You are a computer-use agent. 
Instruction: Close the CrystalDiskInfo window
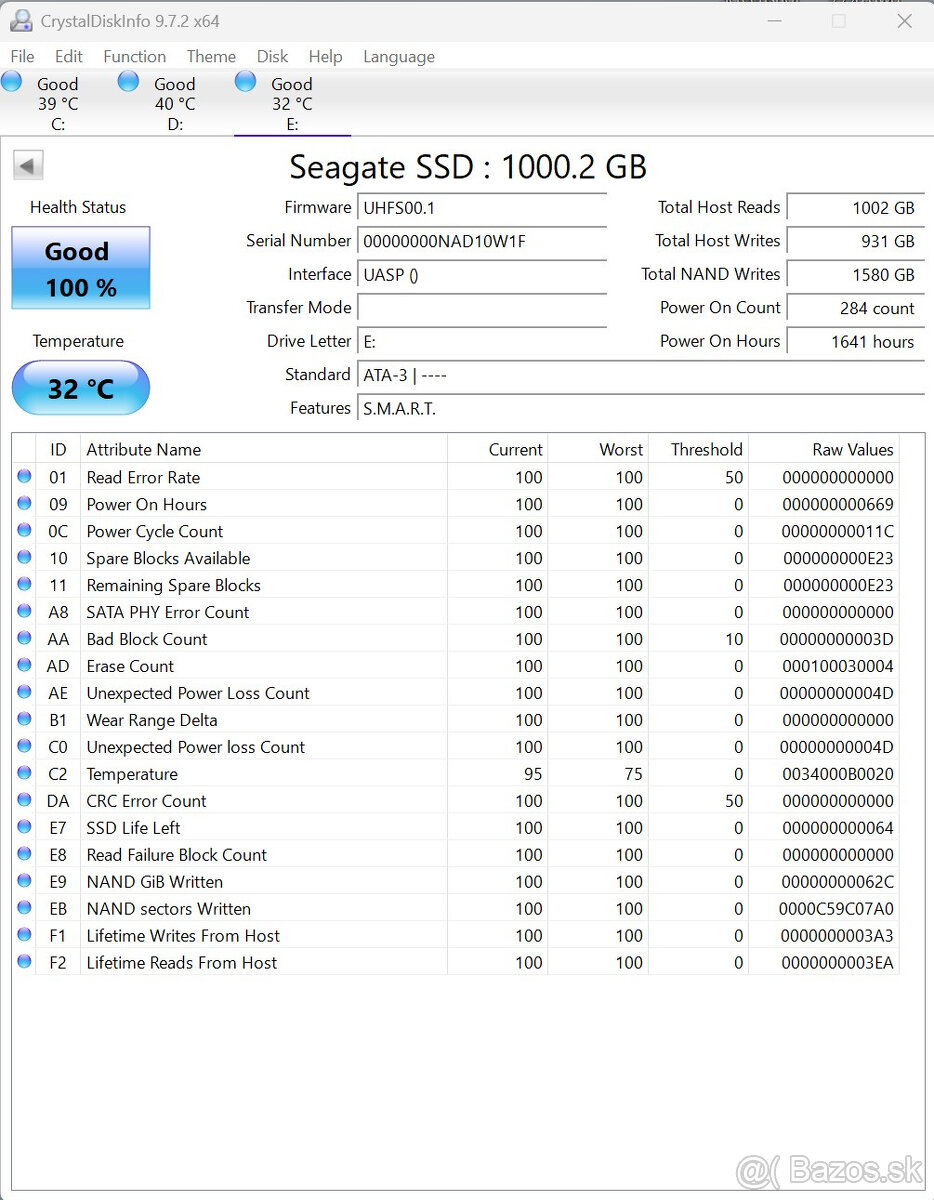[904, 20]
